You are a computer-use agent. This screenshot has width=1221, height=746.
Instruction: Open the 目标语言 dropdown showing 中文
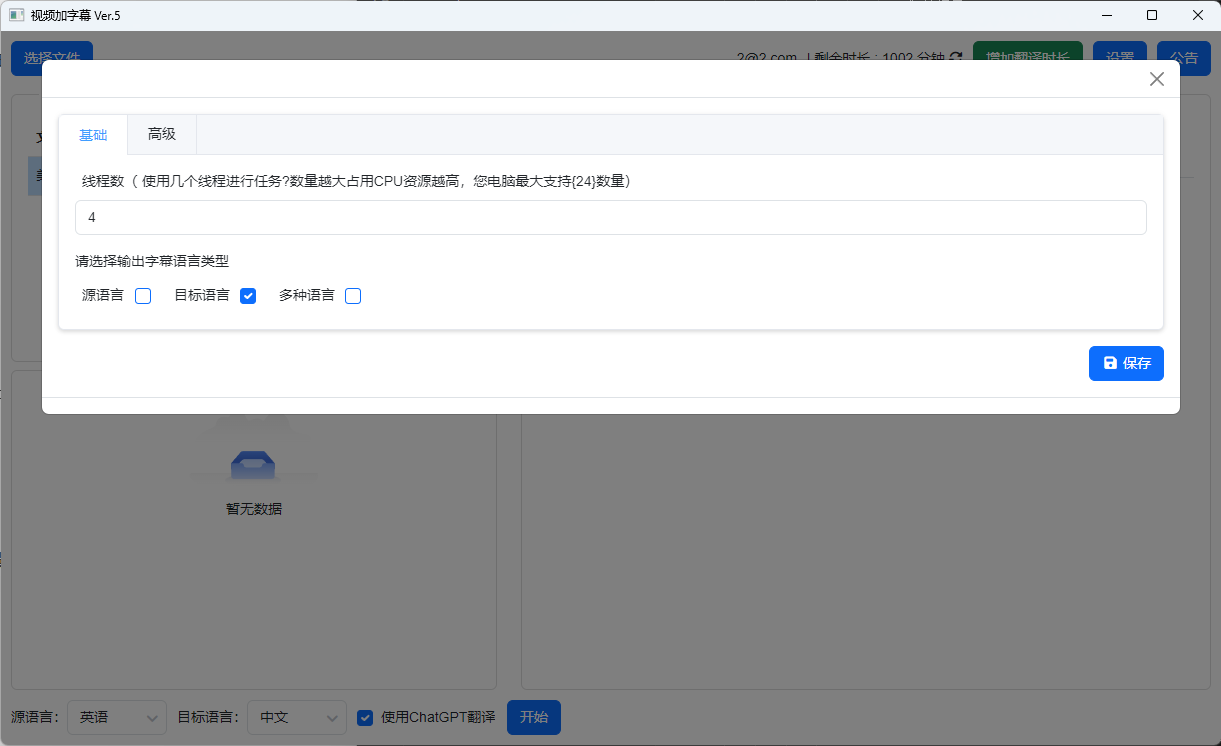click(296, 717)
